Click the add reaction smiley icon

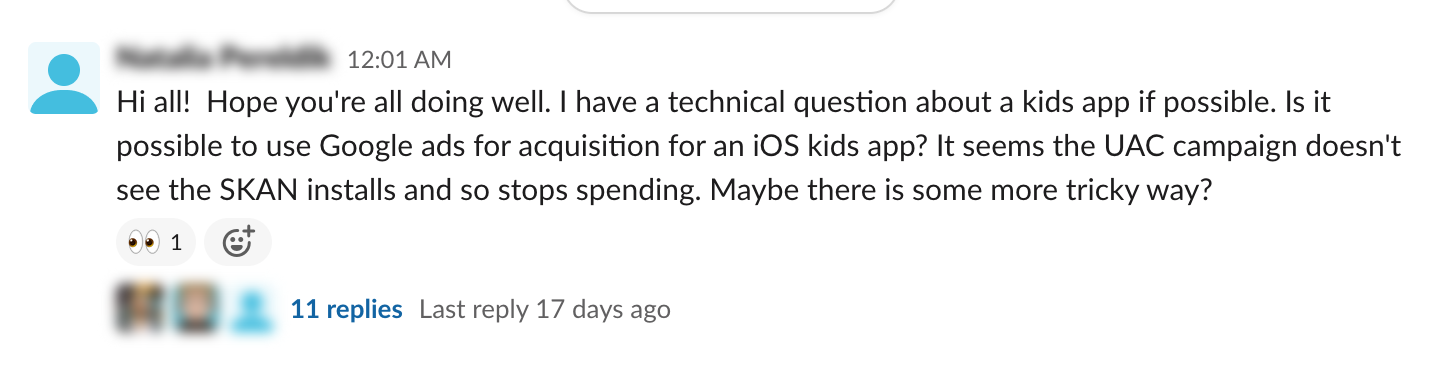tap(237, 242)
